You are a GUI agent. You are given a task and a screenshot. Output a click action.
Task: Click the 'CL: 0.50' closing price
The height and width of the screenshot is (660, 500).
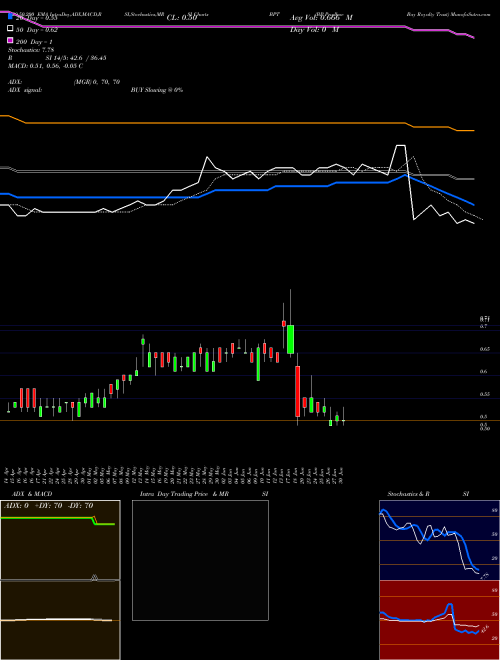182,18
